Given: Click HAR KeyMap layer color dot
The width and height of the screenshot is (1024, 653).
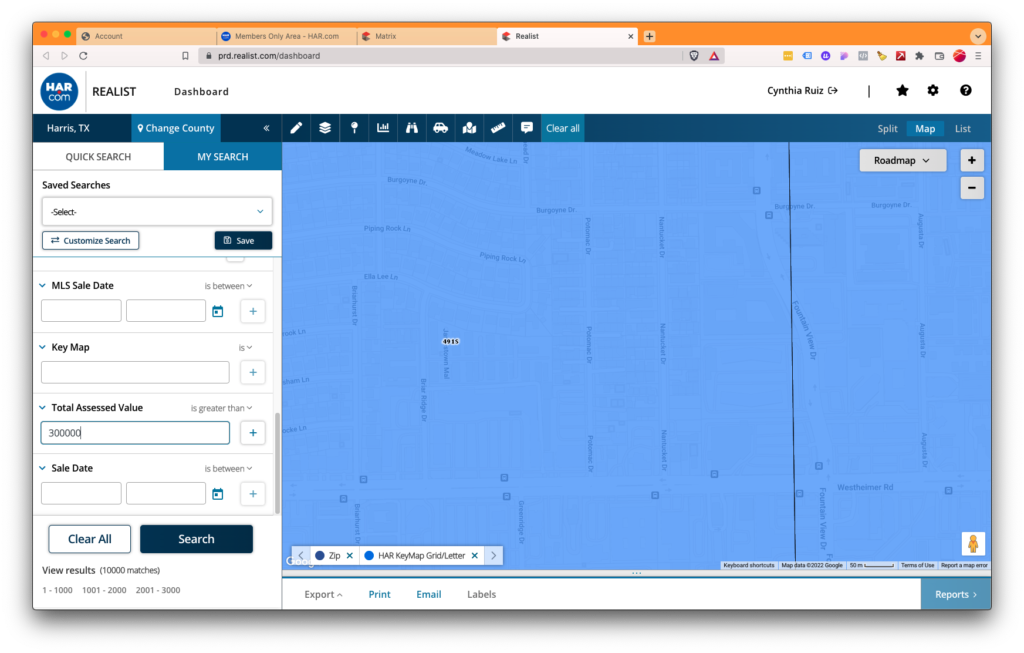Looking at the screenshot, I should (369, 556).
